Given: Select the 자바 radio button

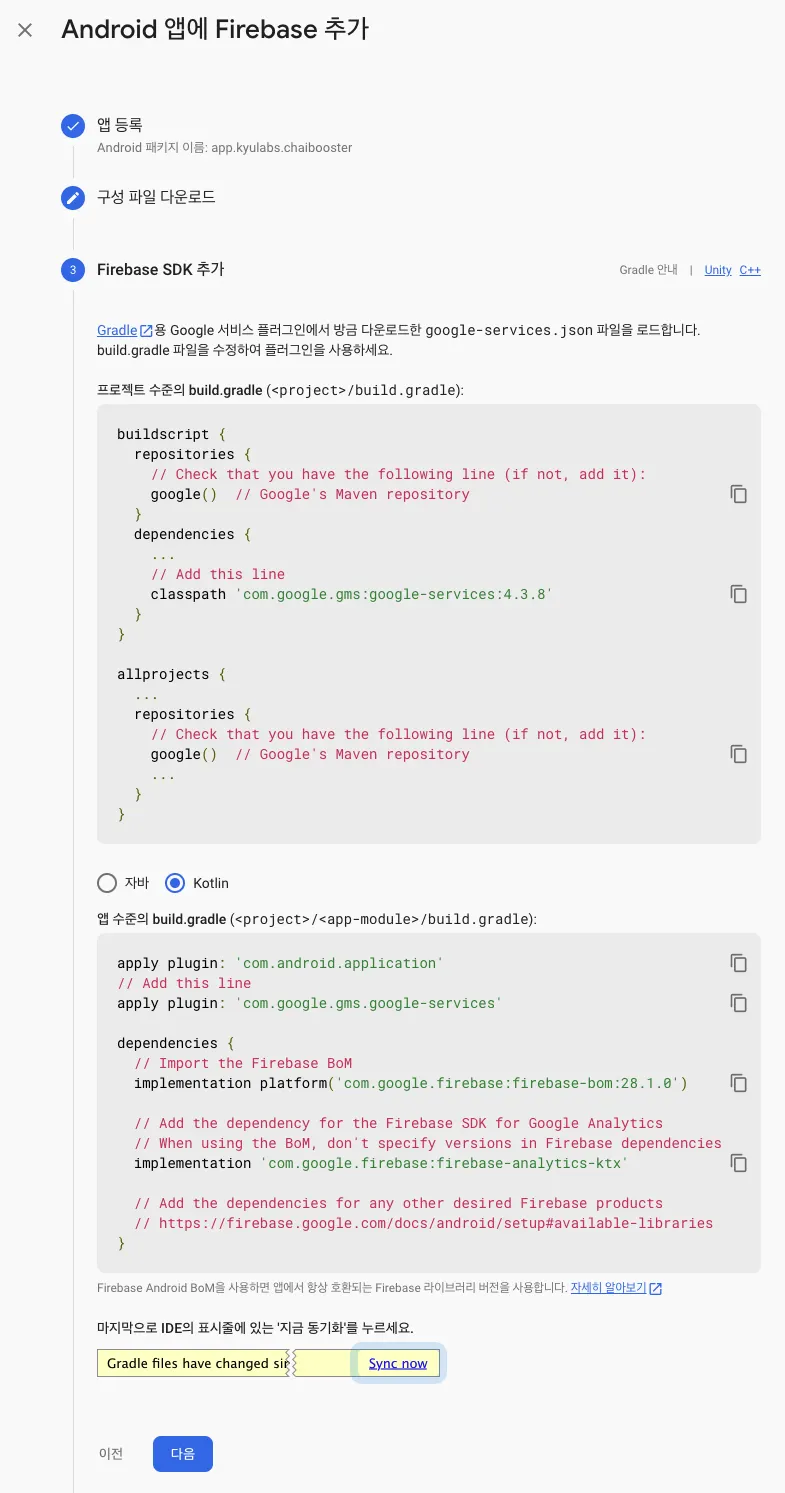Looking at the screenshot, I should [x=107, y=883].
